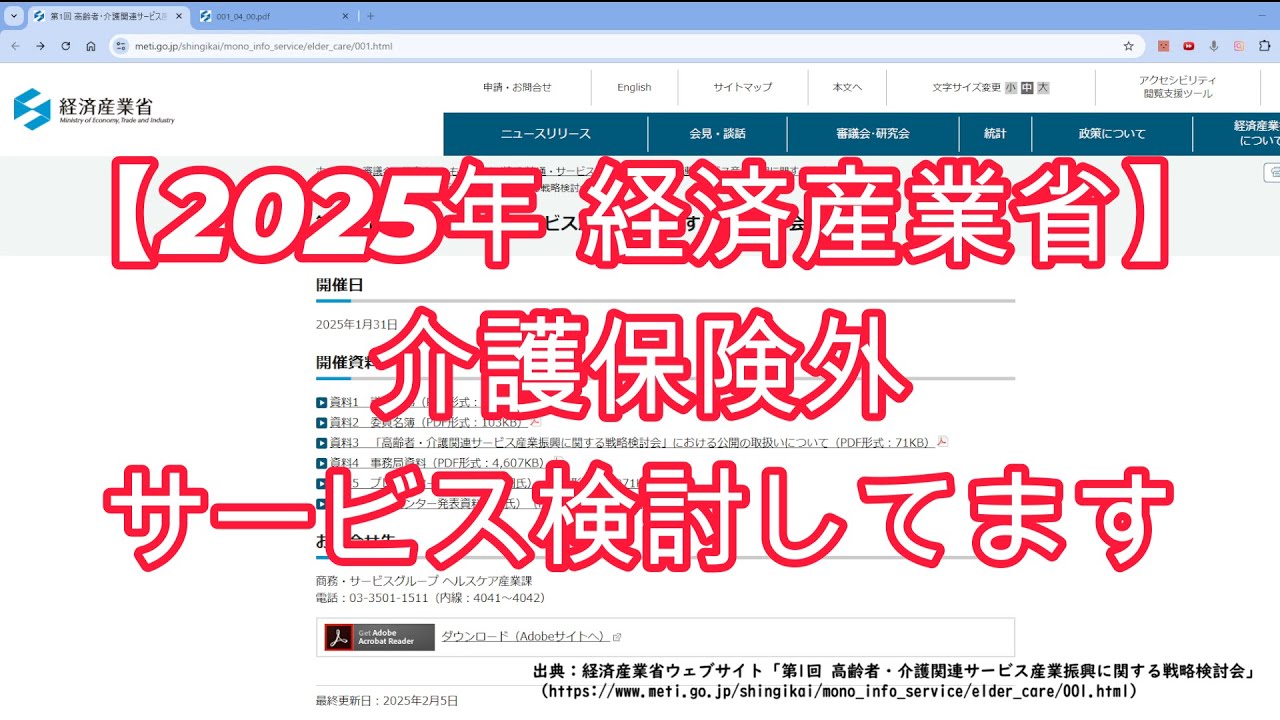Go back to the previous page
The height and width of the screenshot is (720, 1280).
tap(15, 46)
